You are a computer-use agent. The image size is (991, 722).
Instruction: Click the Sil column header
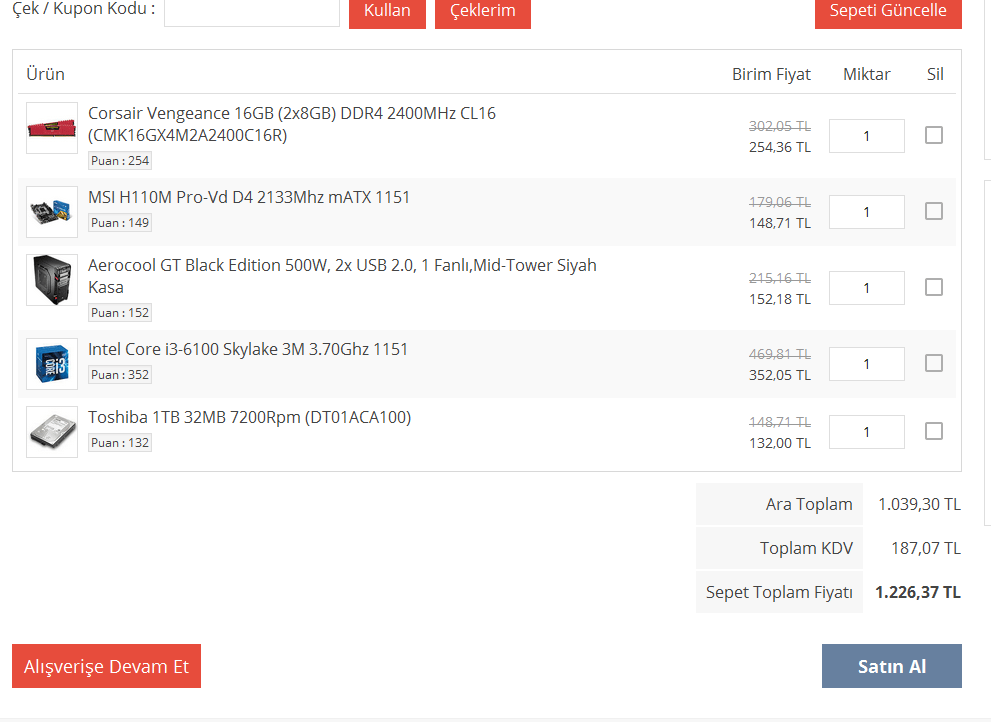point(935,74)
